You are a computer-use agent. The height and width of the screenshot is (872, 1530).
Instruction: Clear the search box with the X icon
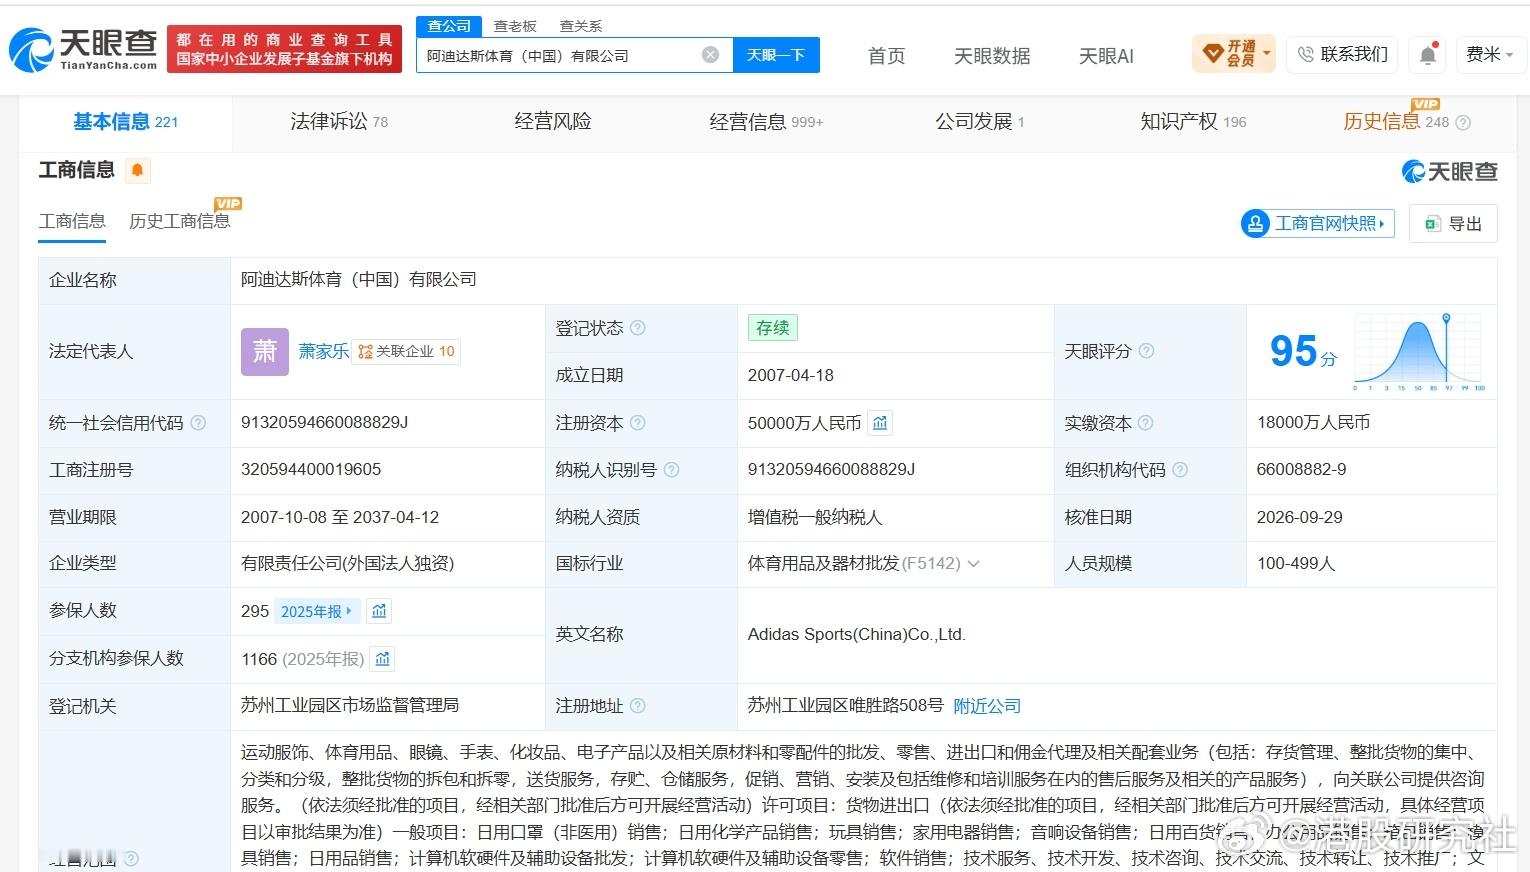pos(710,55)
